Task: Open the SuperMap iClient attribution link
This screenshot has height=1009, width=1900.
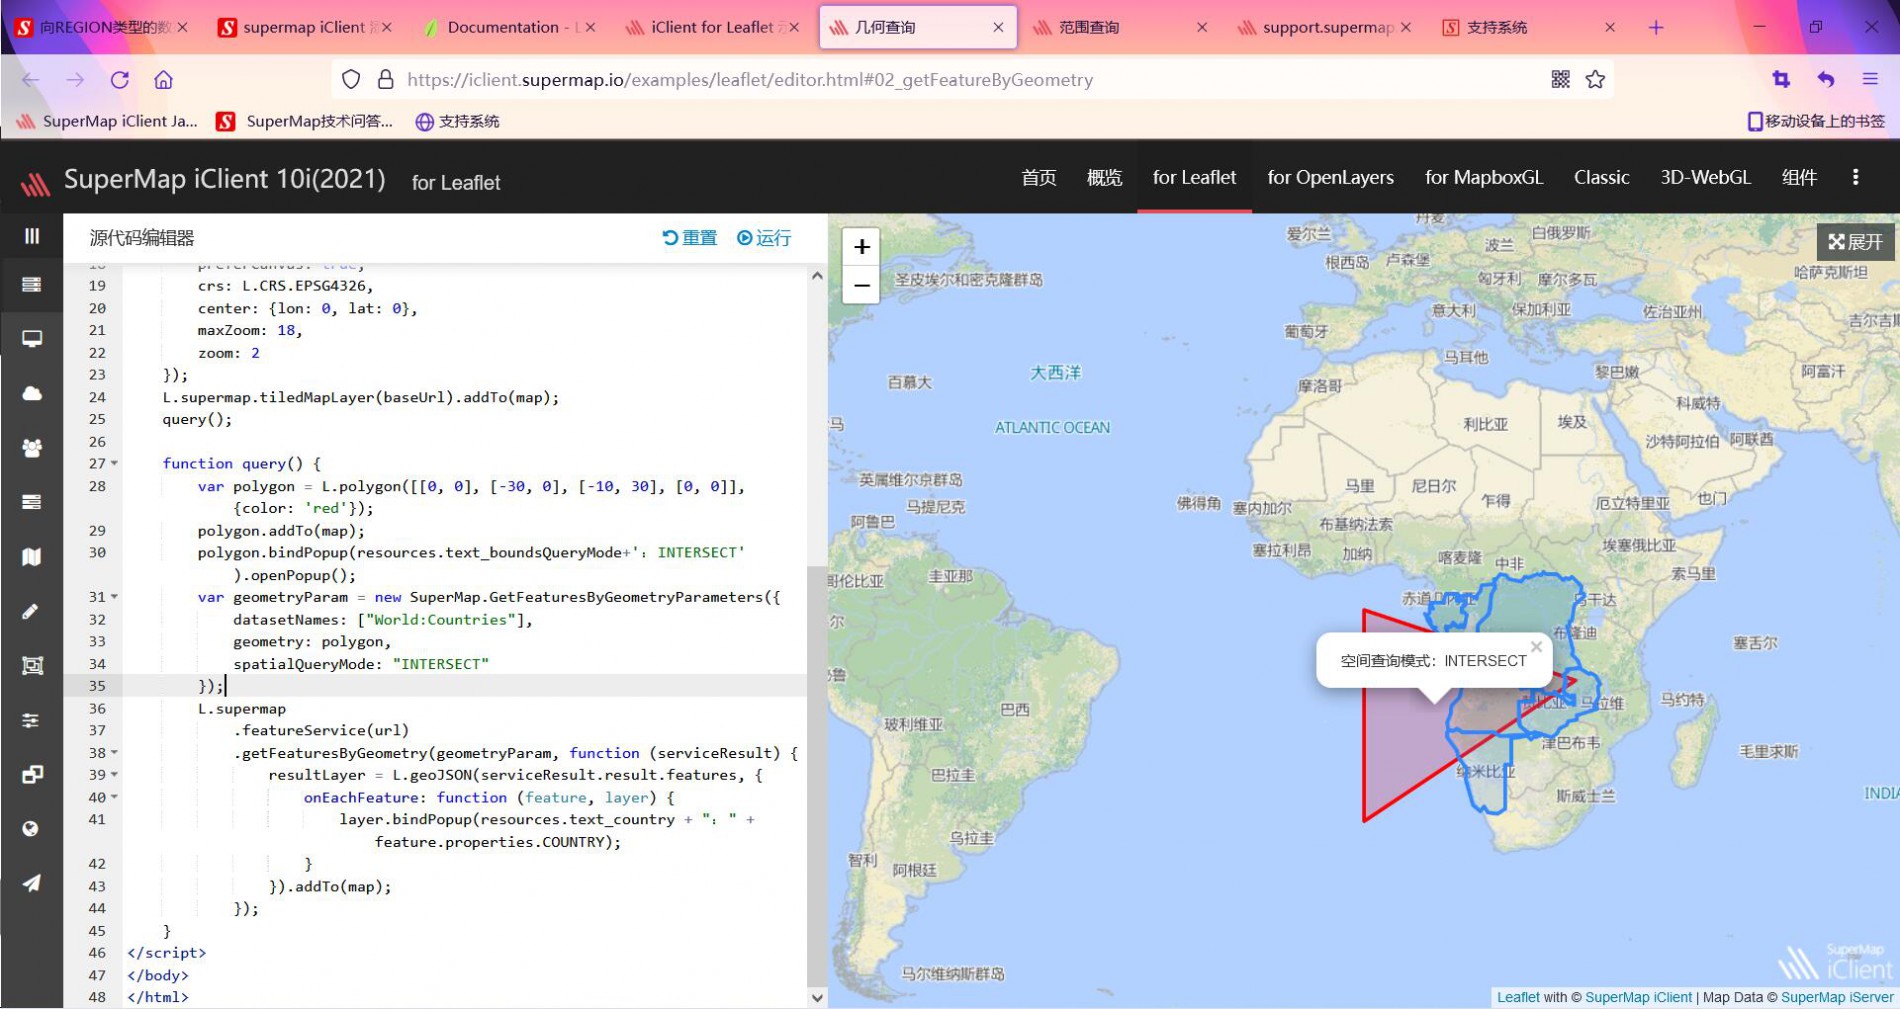Action: 1638,997
